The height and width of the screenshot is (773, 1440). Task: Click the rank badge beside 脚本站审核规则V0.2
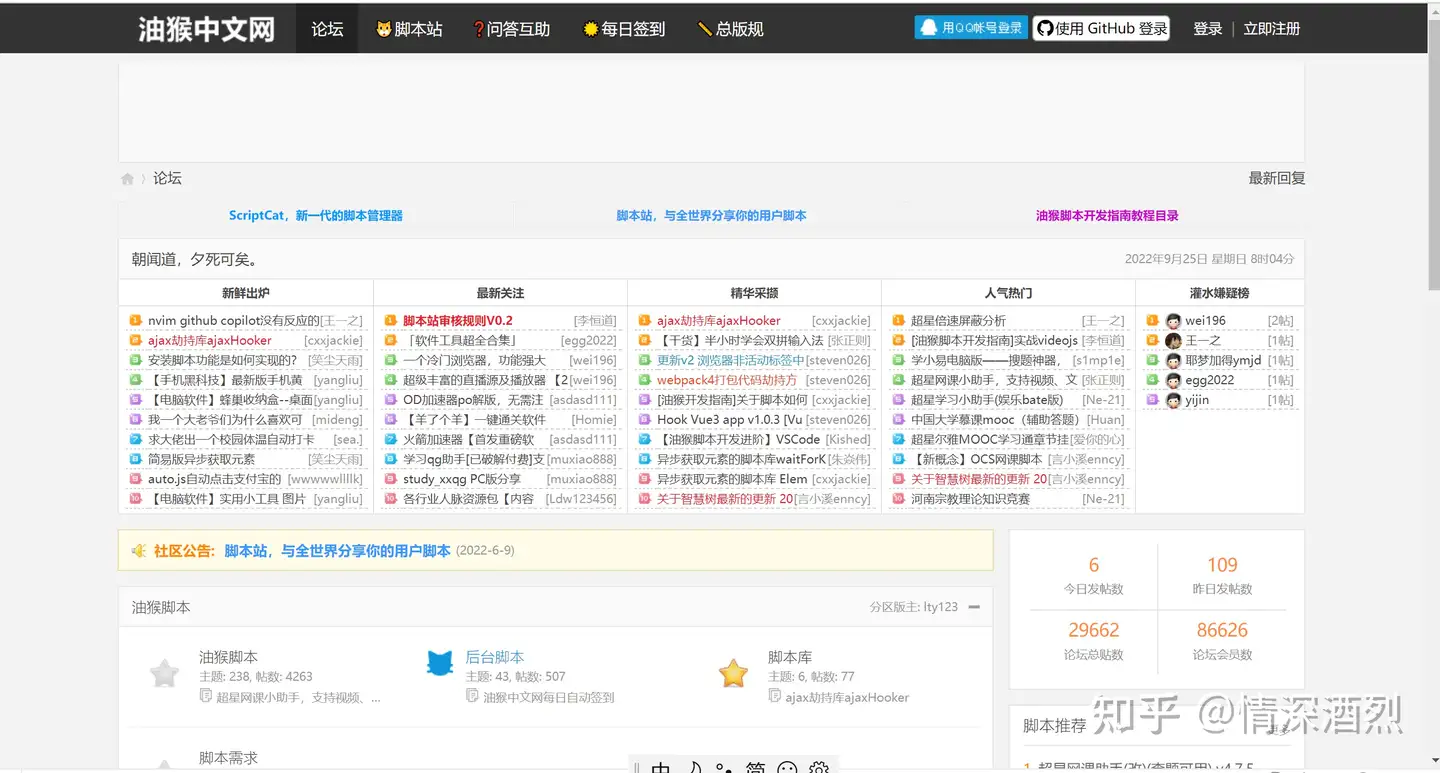[391, 321]
